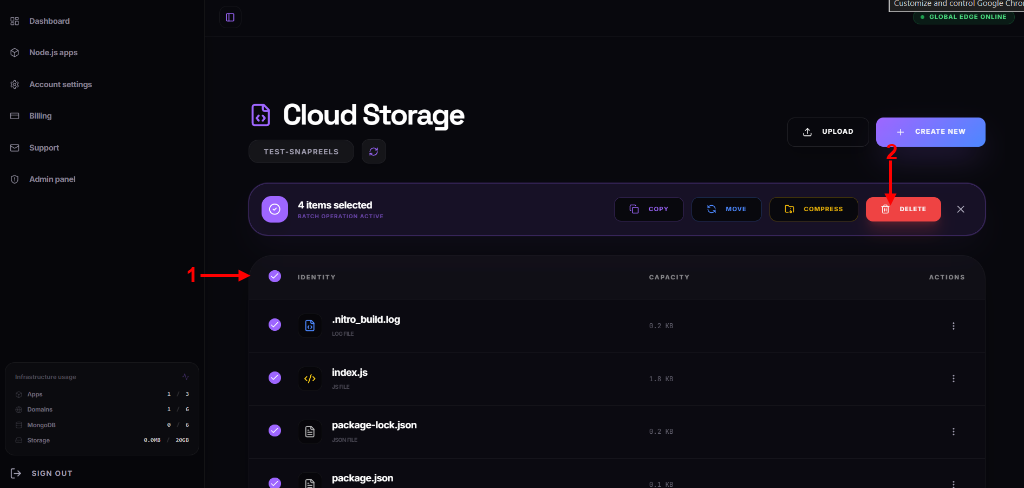Toggle the select-all checkbox in header

[x=275, y=276]
